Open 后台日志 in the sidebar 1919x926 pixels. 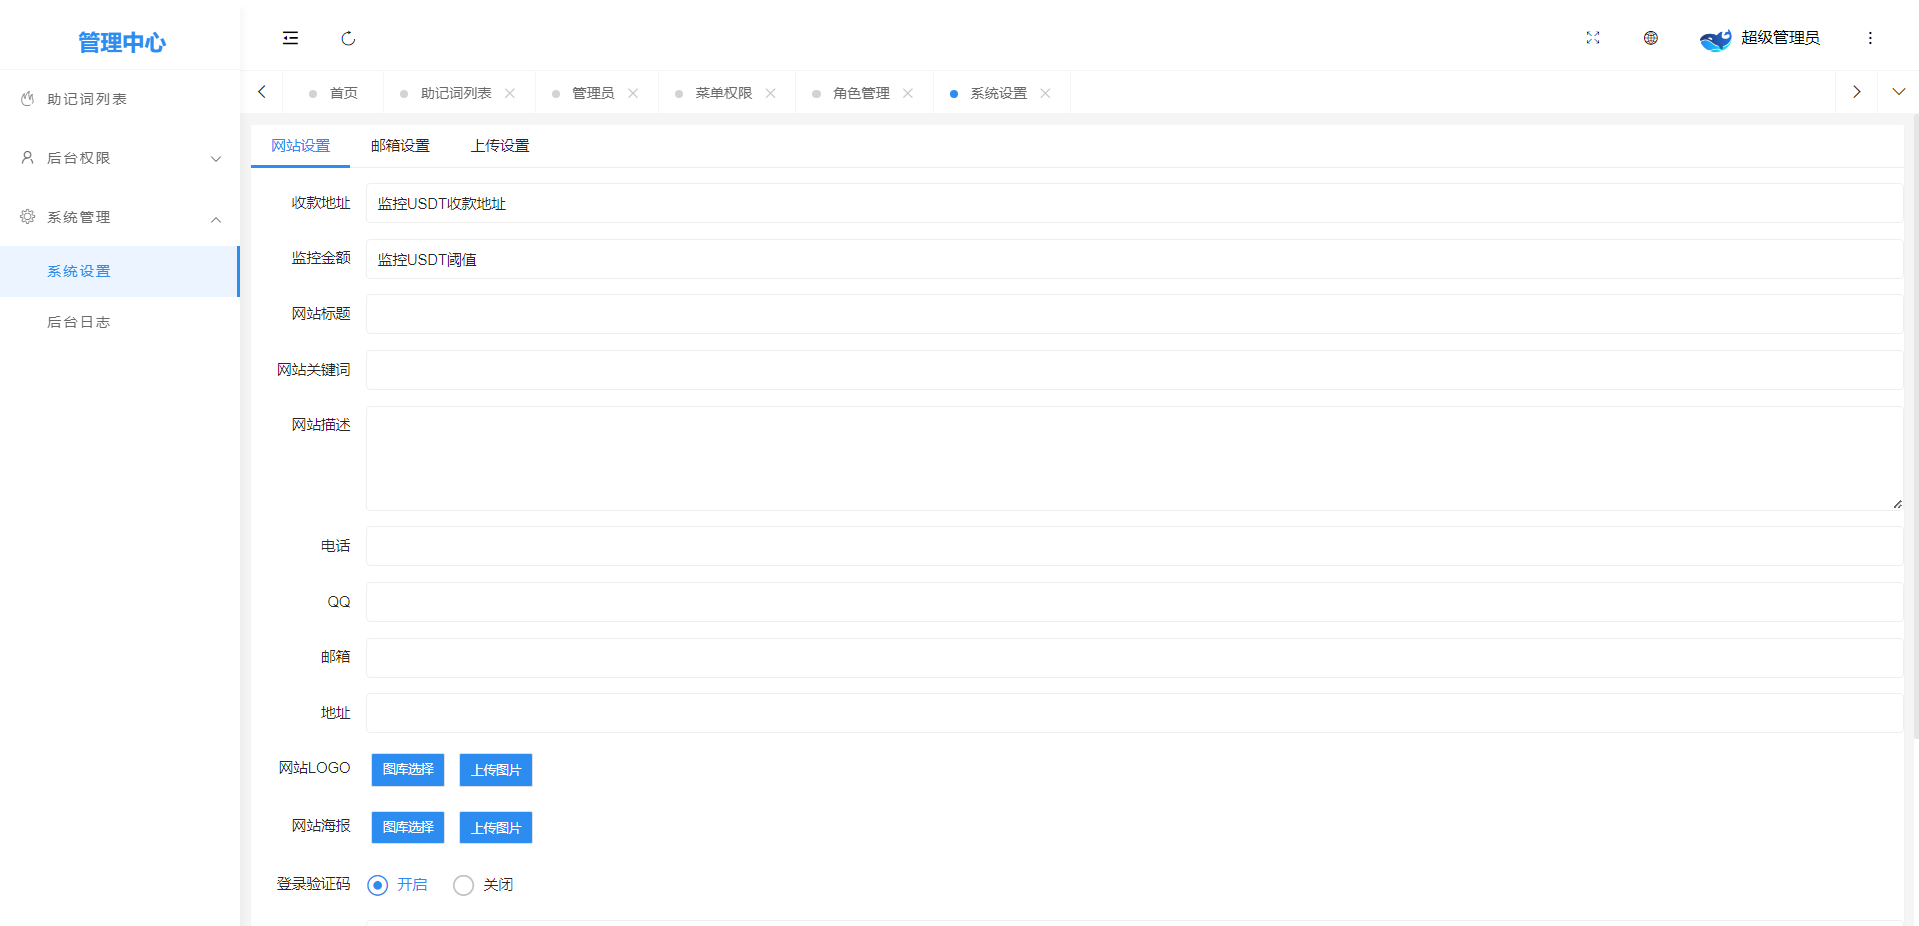(79, 322)
